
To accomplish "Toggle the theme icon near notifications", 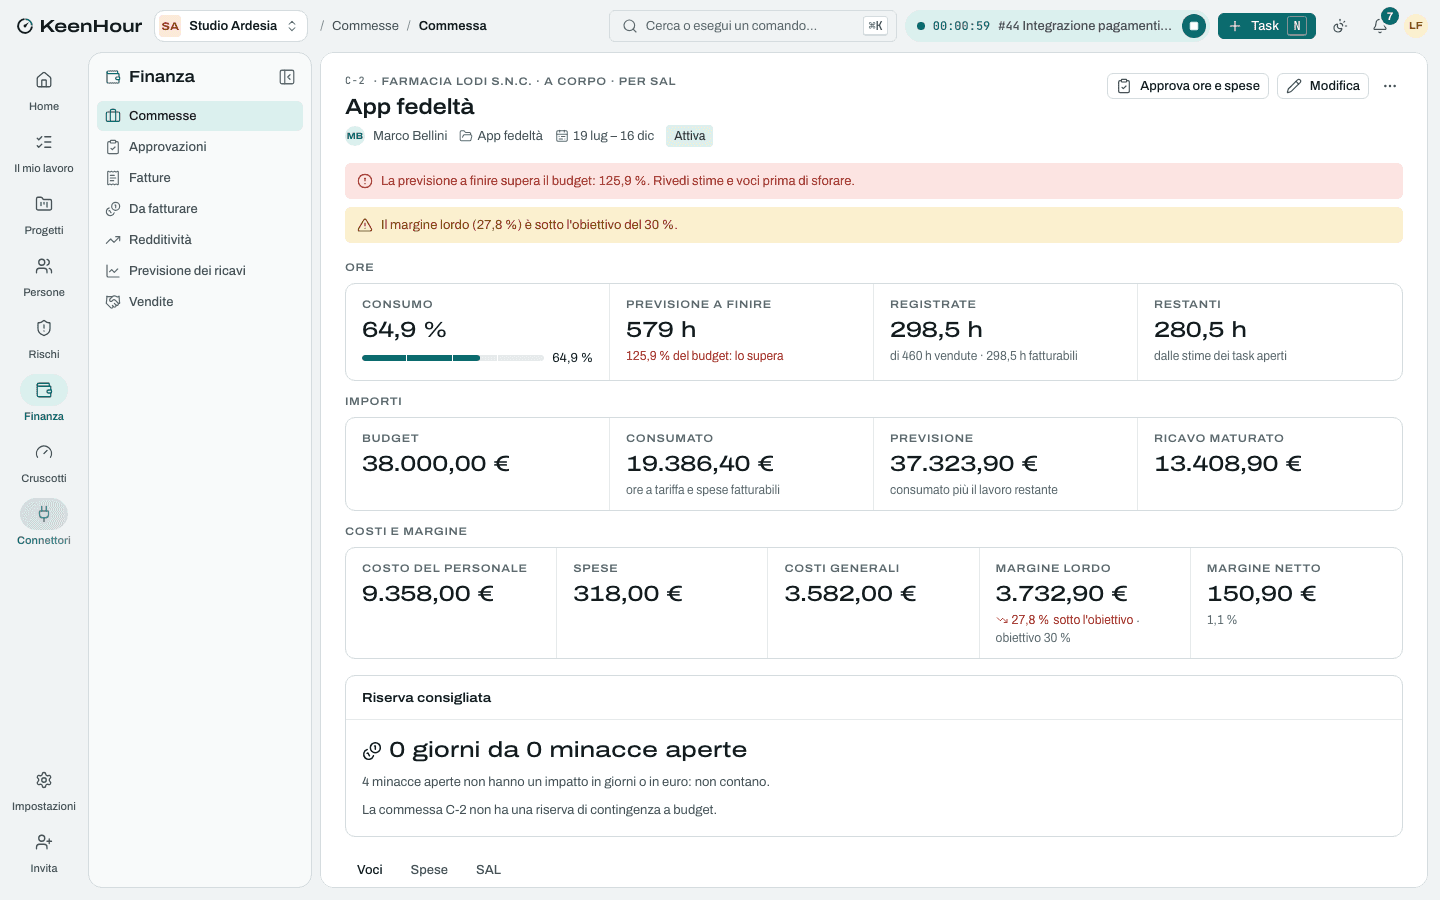I will pos(1340,26).
